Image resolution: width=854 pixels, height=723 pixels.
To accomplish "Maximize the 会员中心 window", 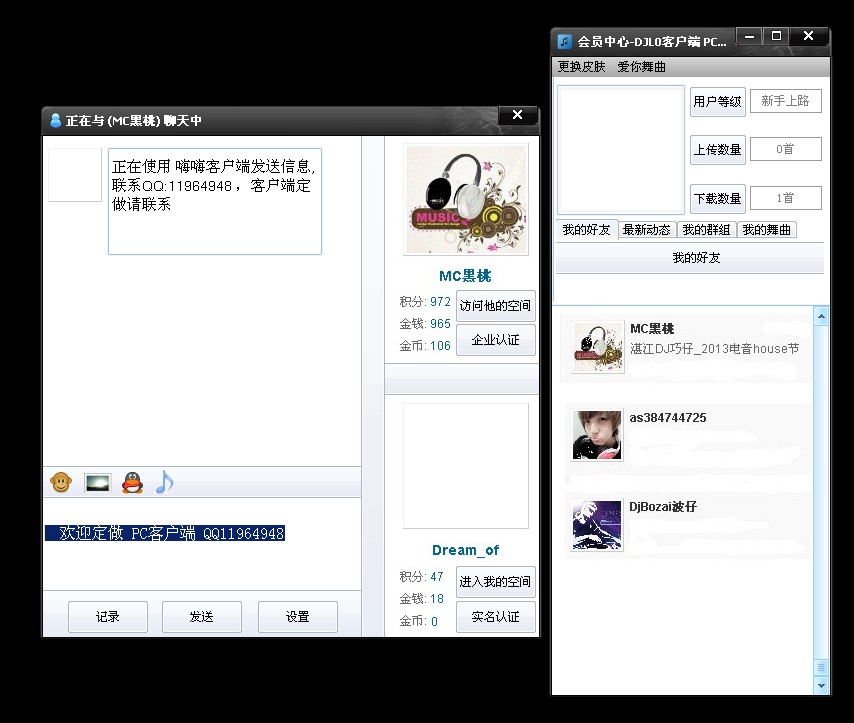I will 776,36.
